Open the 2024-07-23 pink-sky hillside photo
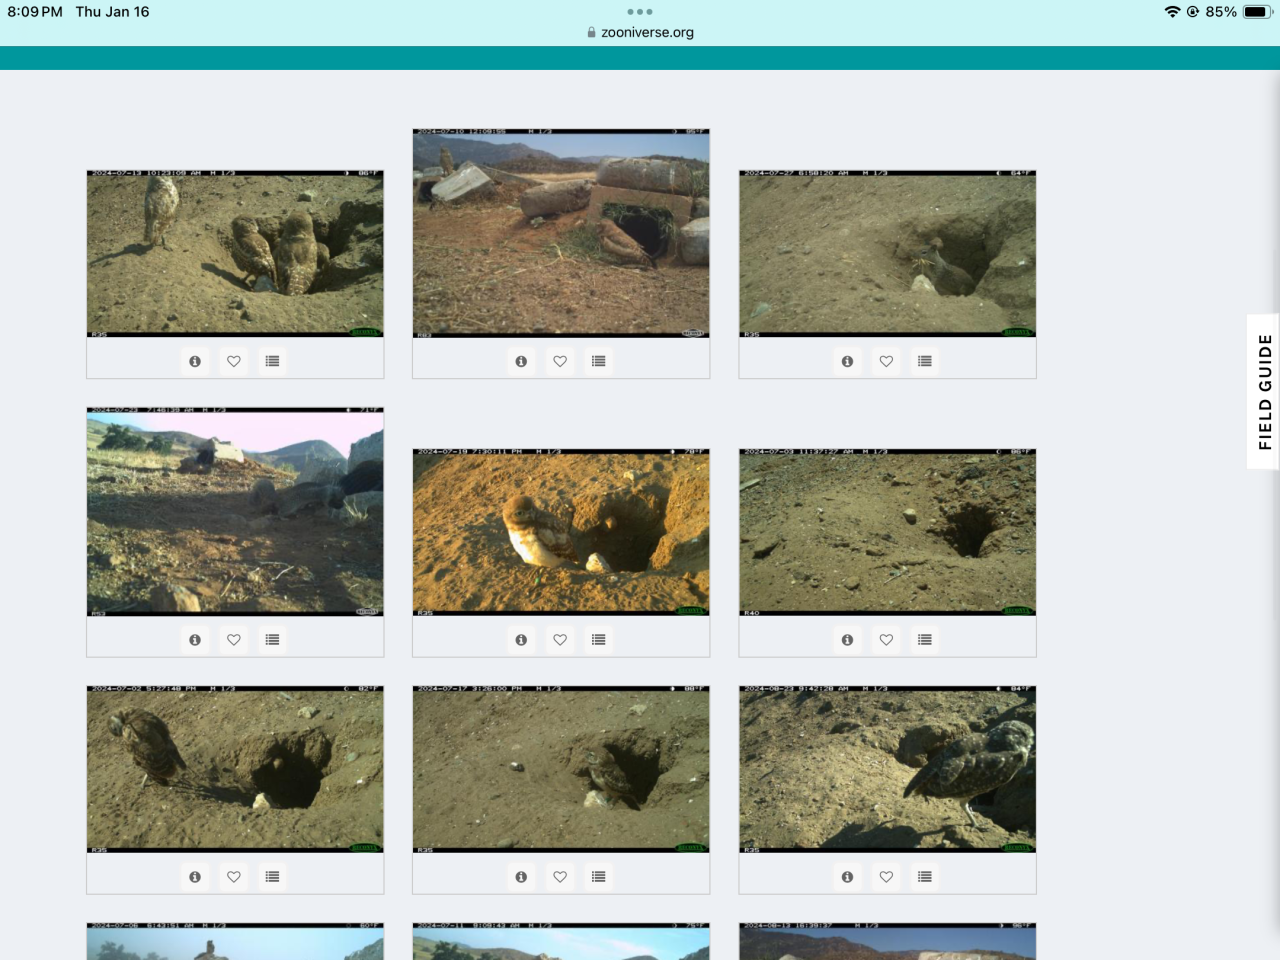This screenshot has width=1280, height=960. [x=235, y=511]
